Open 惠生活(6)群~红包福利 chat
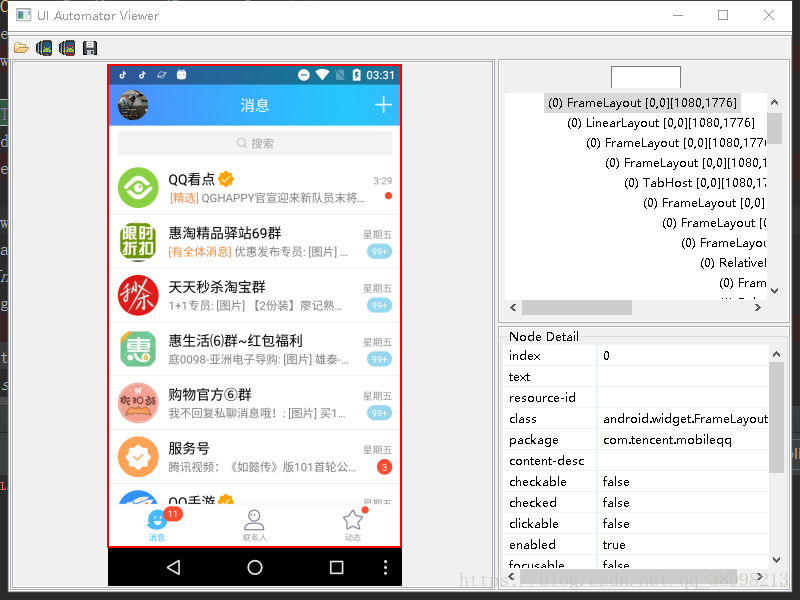 [255, 349]
